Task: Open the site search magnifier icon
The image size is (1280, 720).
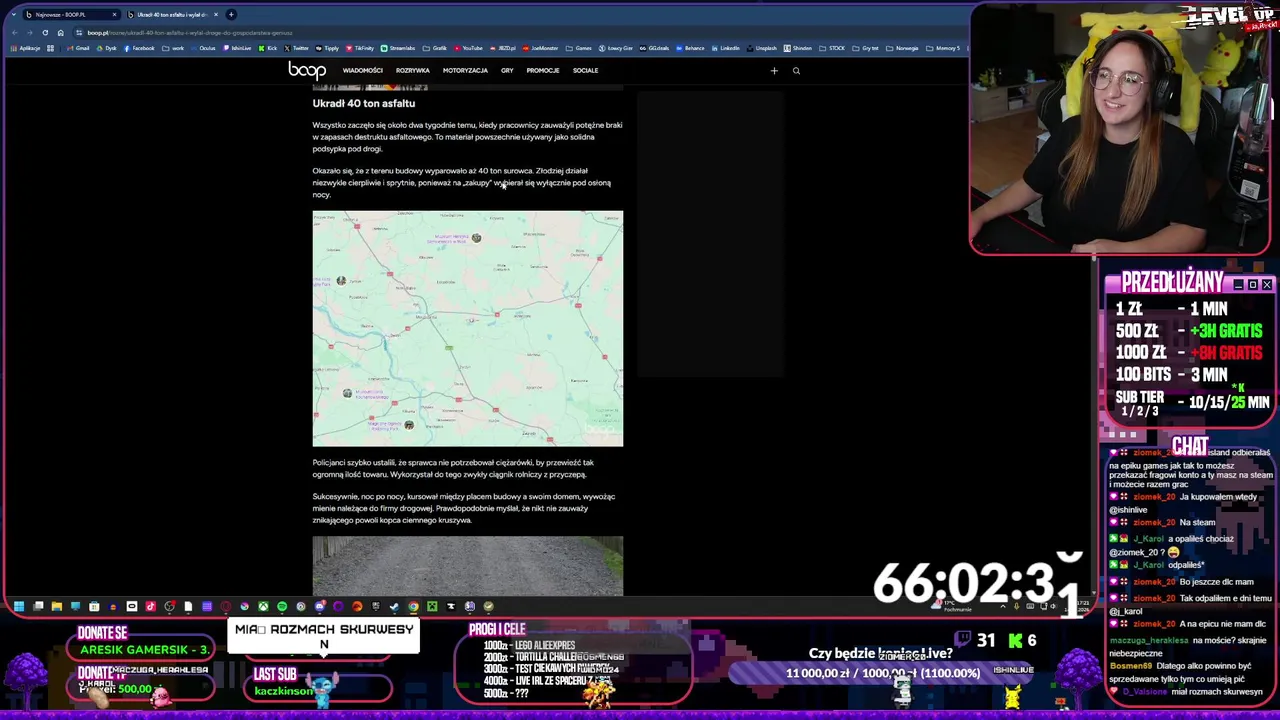Action: coord(796,71)
